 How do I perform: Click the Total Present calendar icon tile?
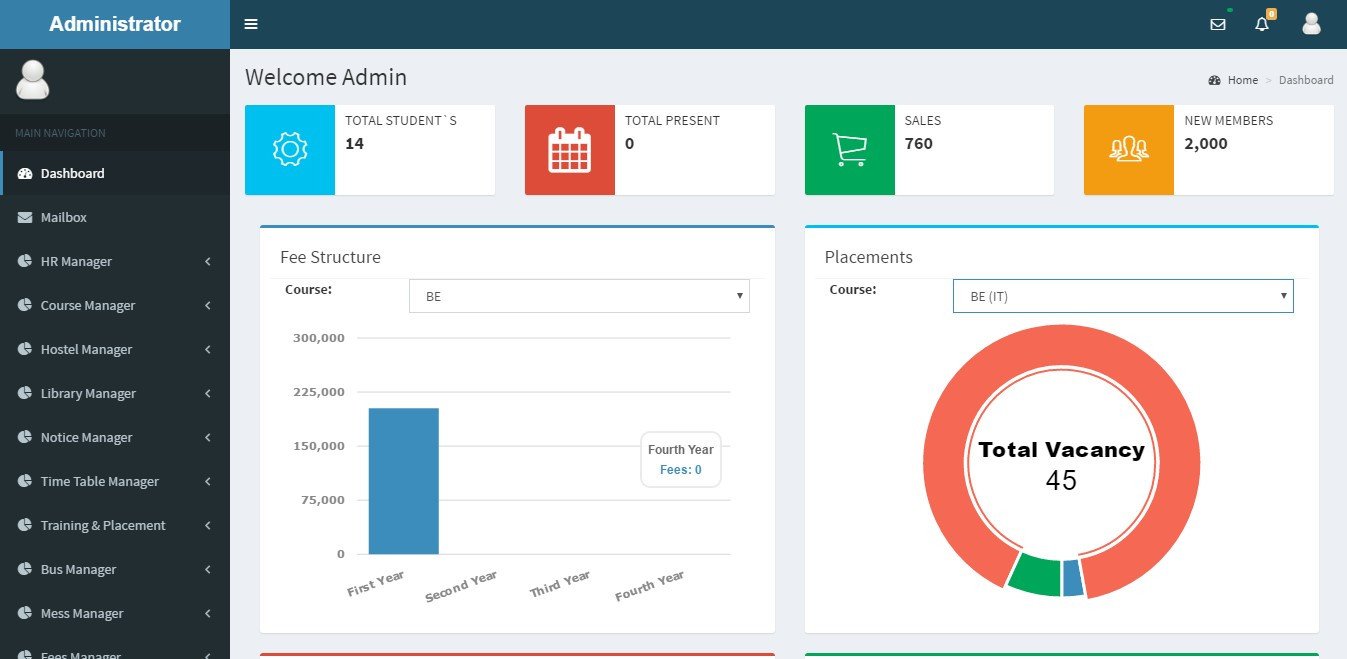(x=569, y=150)
